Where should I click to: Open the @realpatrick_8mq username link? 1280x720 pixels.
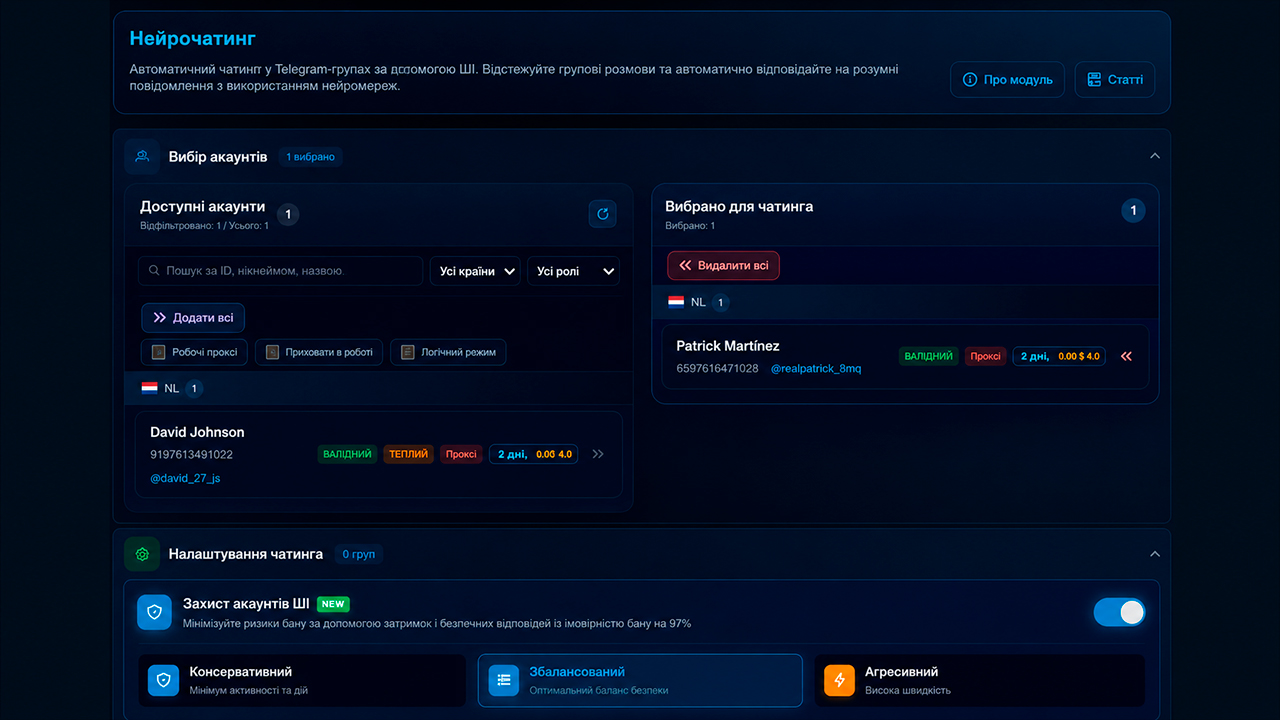(816, 369)
